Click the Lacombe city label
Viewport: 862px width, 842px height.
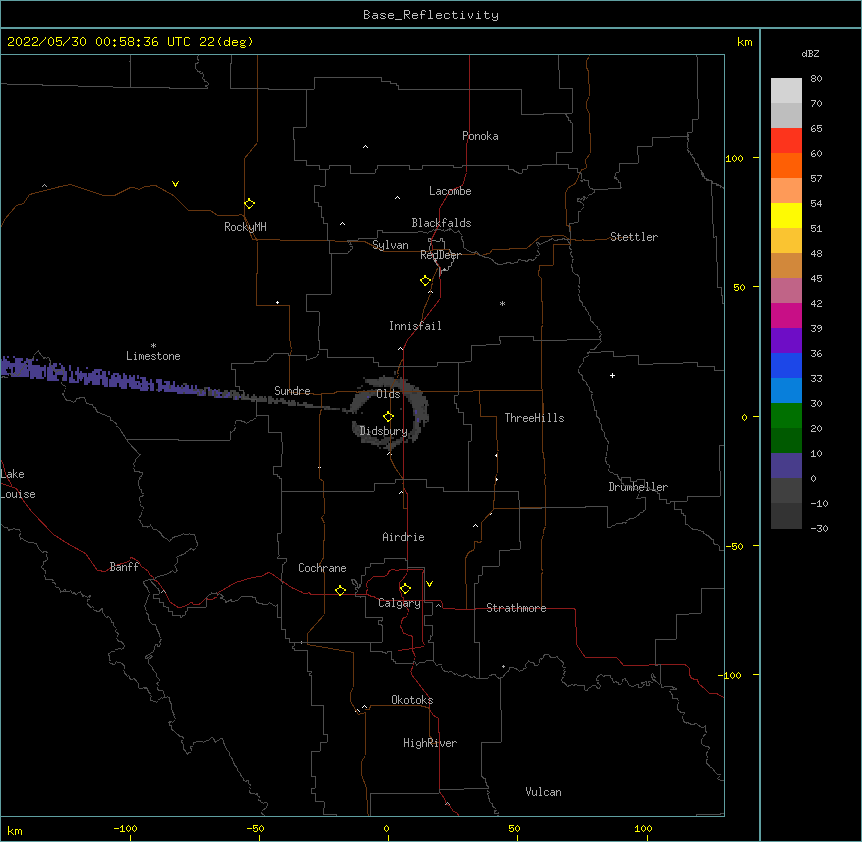(450, 191)
